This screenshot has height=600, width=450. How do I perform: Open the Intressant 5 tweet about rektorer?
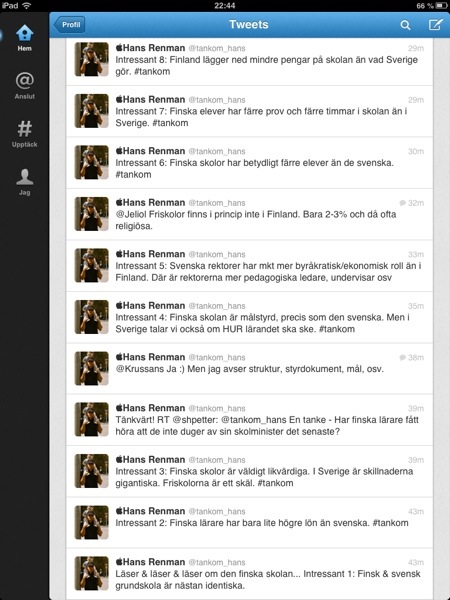pyautogui.click(x=249, y=266)
